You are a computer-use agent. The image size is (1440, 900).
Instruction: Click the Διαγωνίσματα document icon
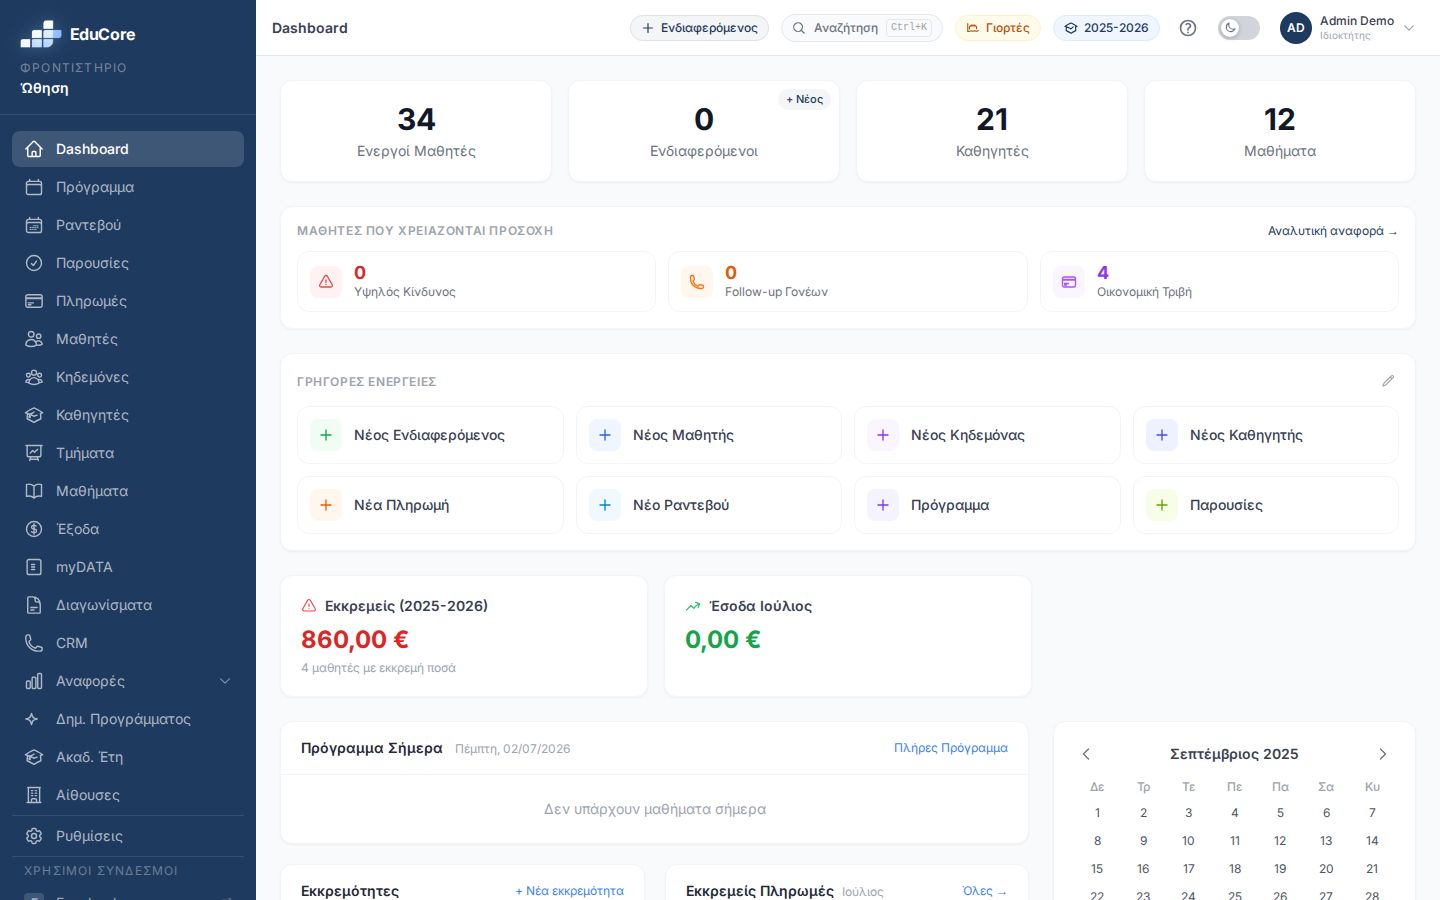pos(34,605)
